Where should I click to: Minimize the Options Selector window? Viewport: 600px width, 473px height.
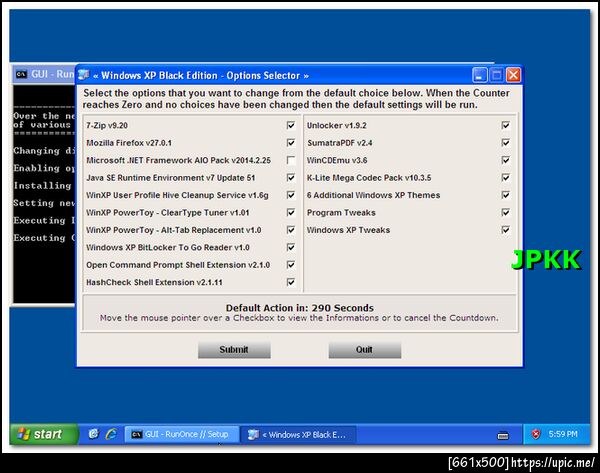click(x=479, y=75)
